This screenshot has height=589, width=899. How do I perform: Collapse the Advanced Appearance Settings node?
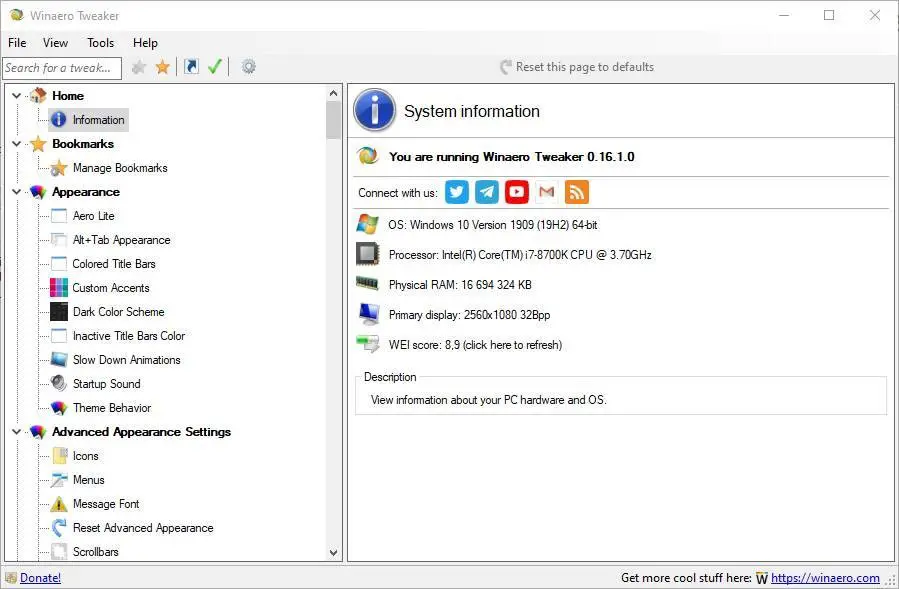17,432
